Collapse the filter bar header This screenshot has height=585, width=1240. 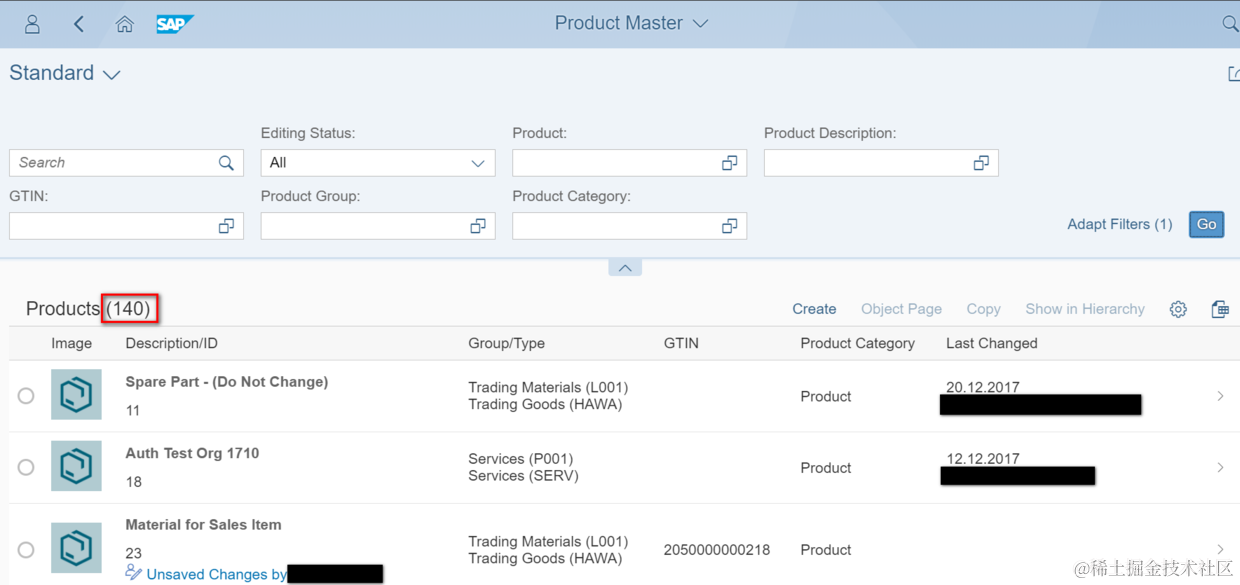625,268
